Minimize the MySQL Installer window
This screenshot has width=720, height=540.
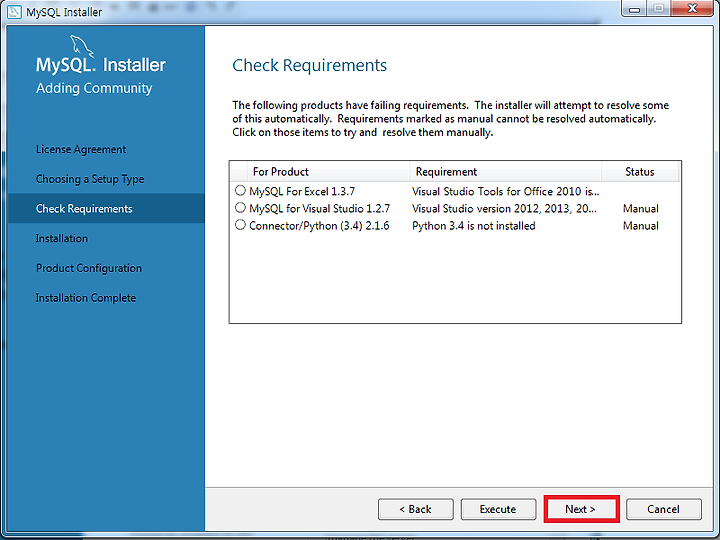(x=635, y=9)
